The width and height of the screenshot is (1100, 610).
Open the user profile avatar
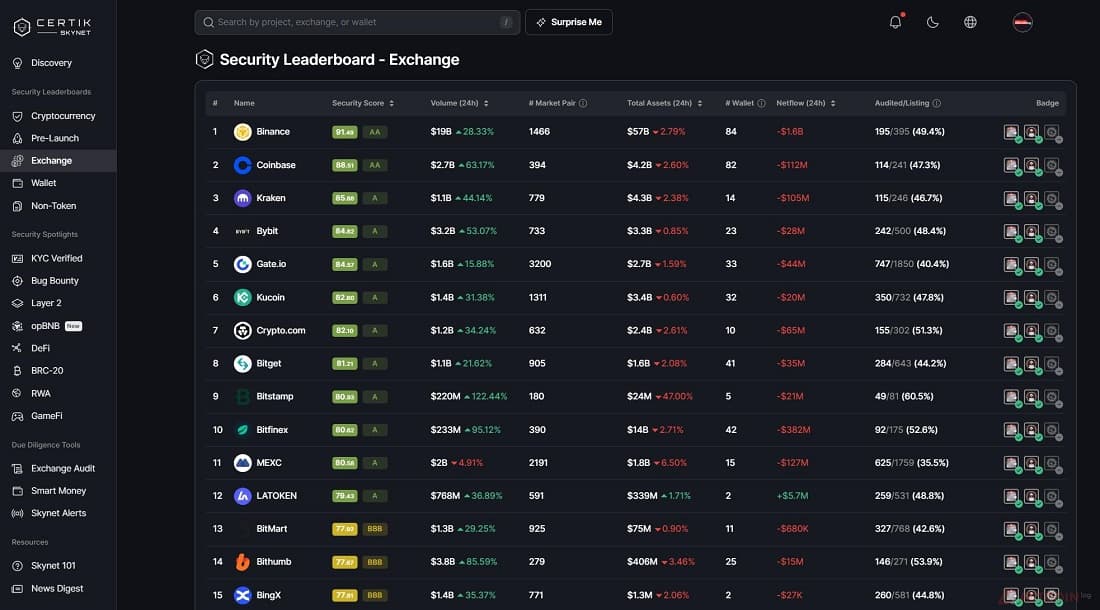[1022, 22]
